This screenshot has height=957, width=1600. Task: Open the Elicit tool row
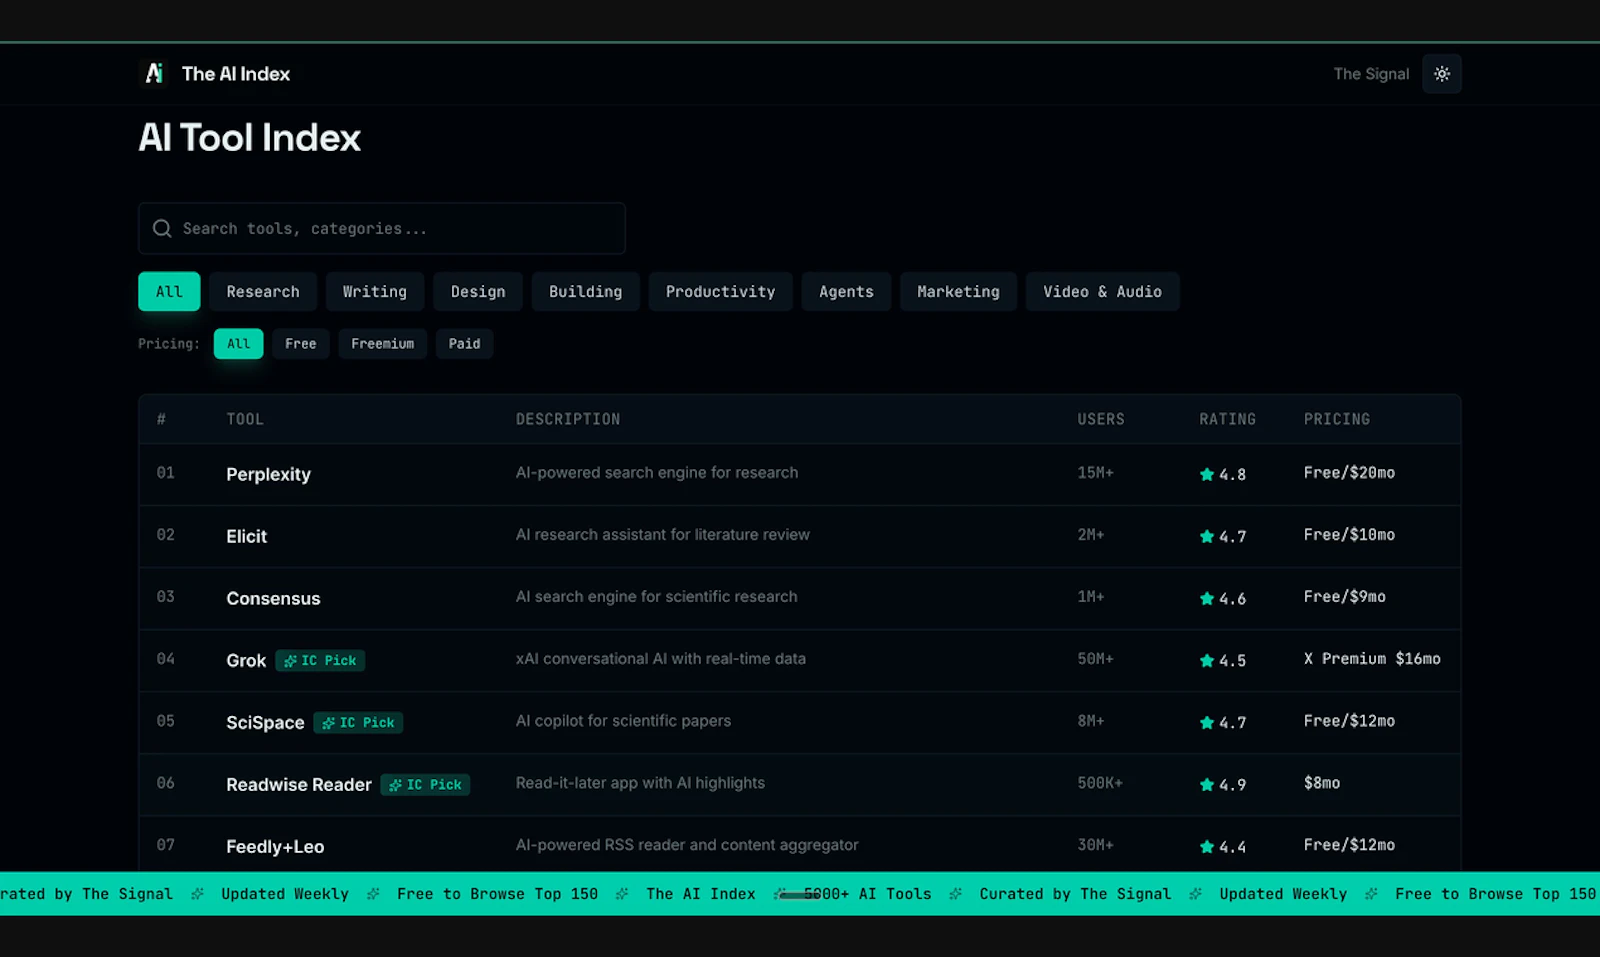coord(800,536)
